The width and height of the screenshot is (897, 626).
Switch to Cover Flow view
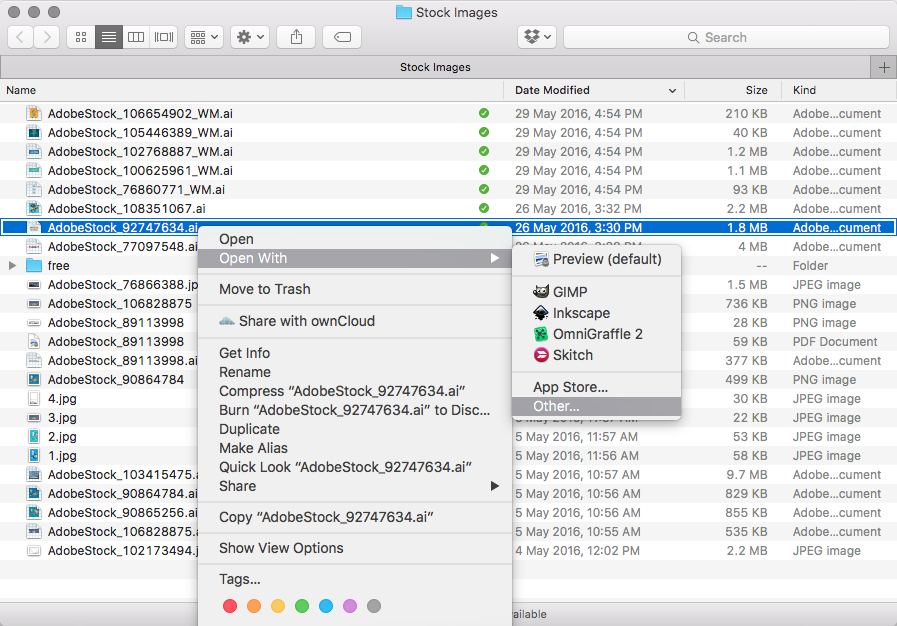(164, 37)
